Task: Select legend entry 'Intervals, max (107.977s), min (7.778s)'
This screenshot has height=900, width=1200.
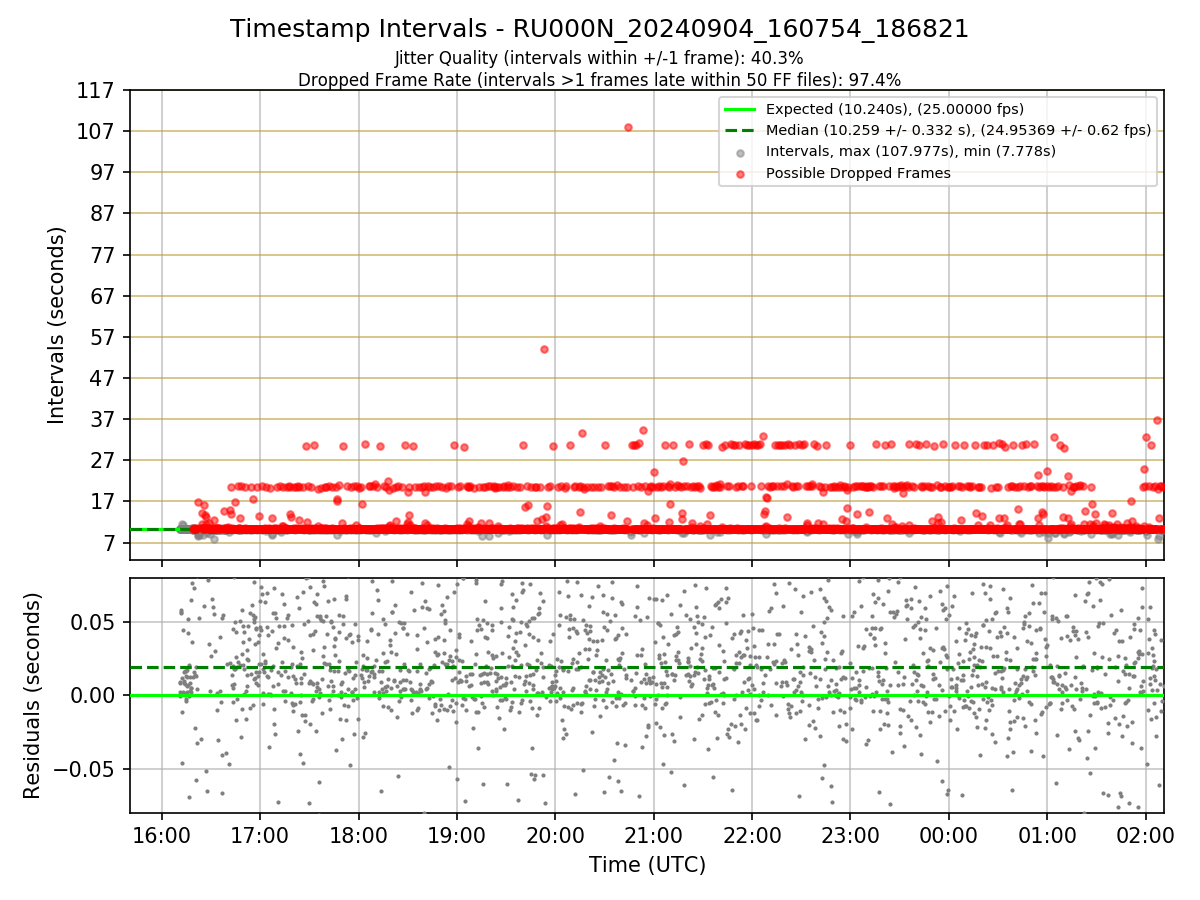Action: click(910, 151)
